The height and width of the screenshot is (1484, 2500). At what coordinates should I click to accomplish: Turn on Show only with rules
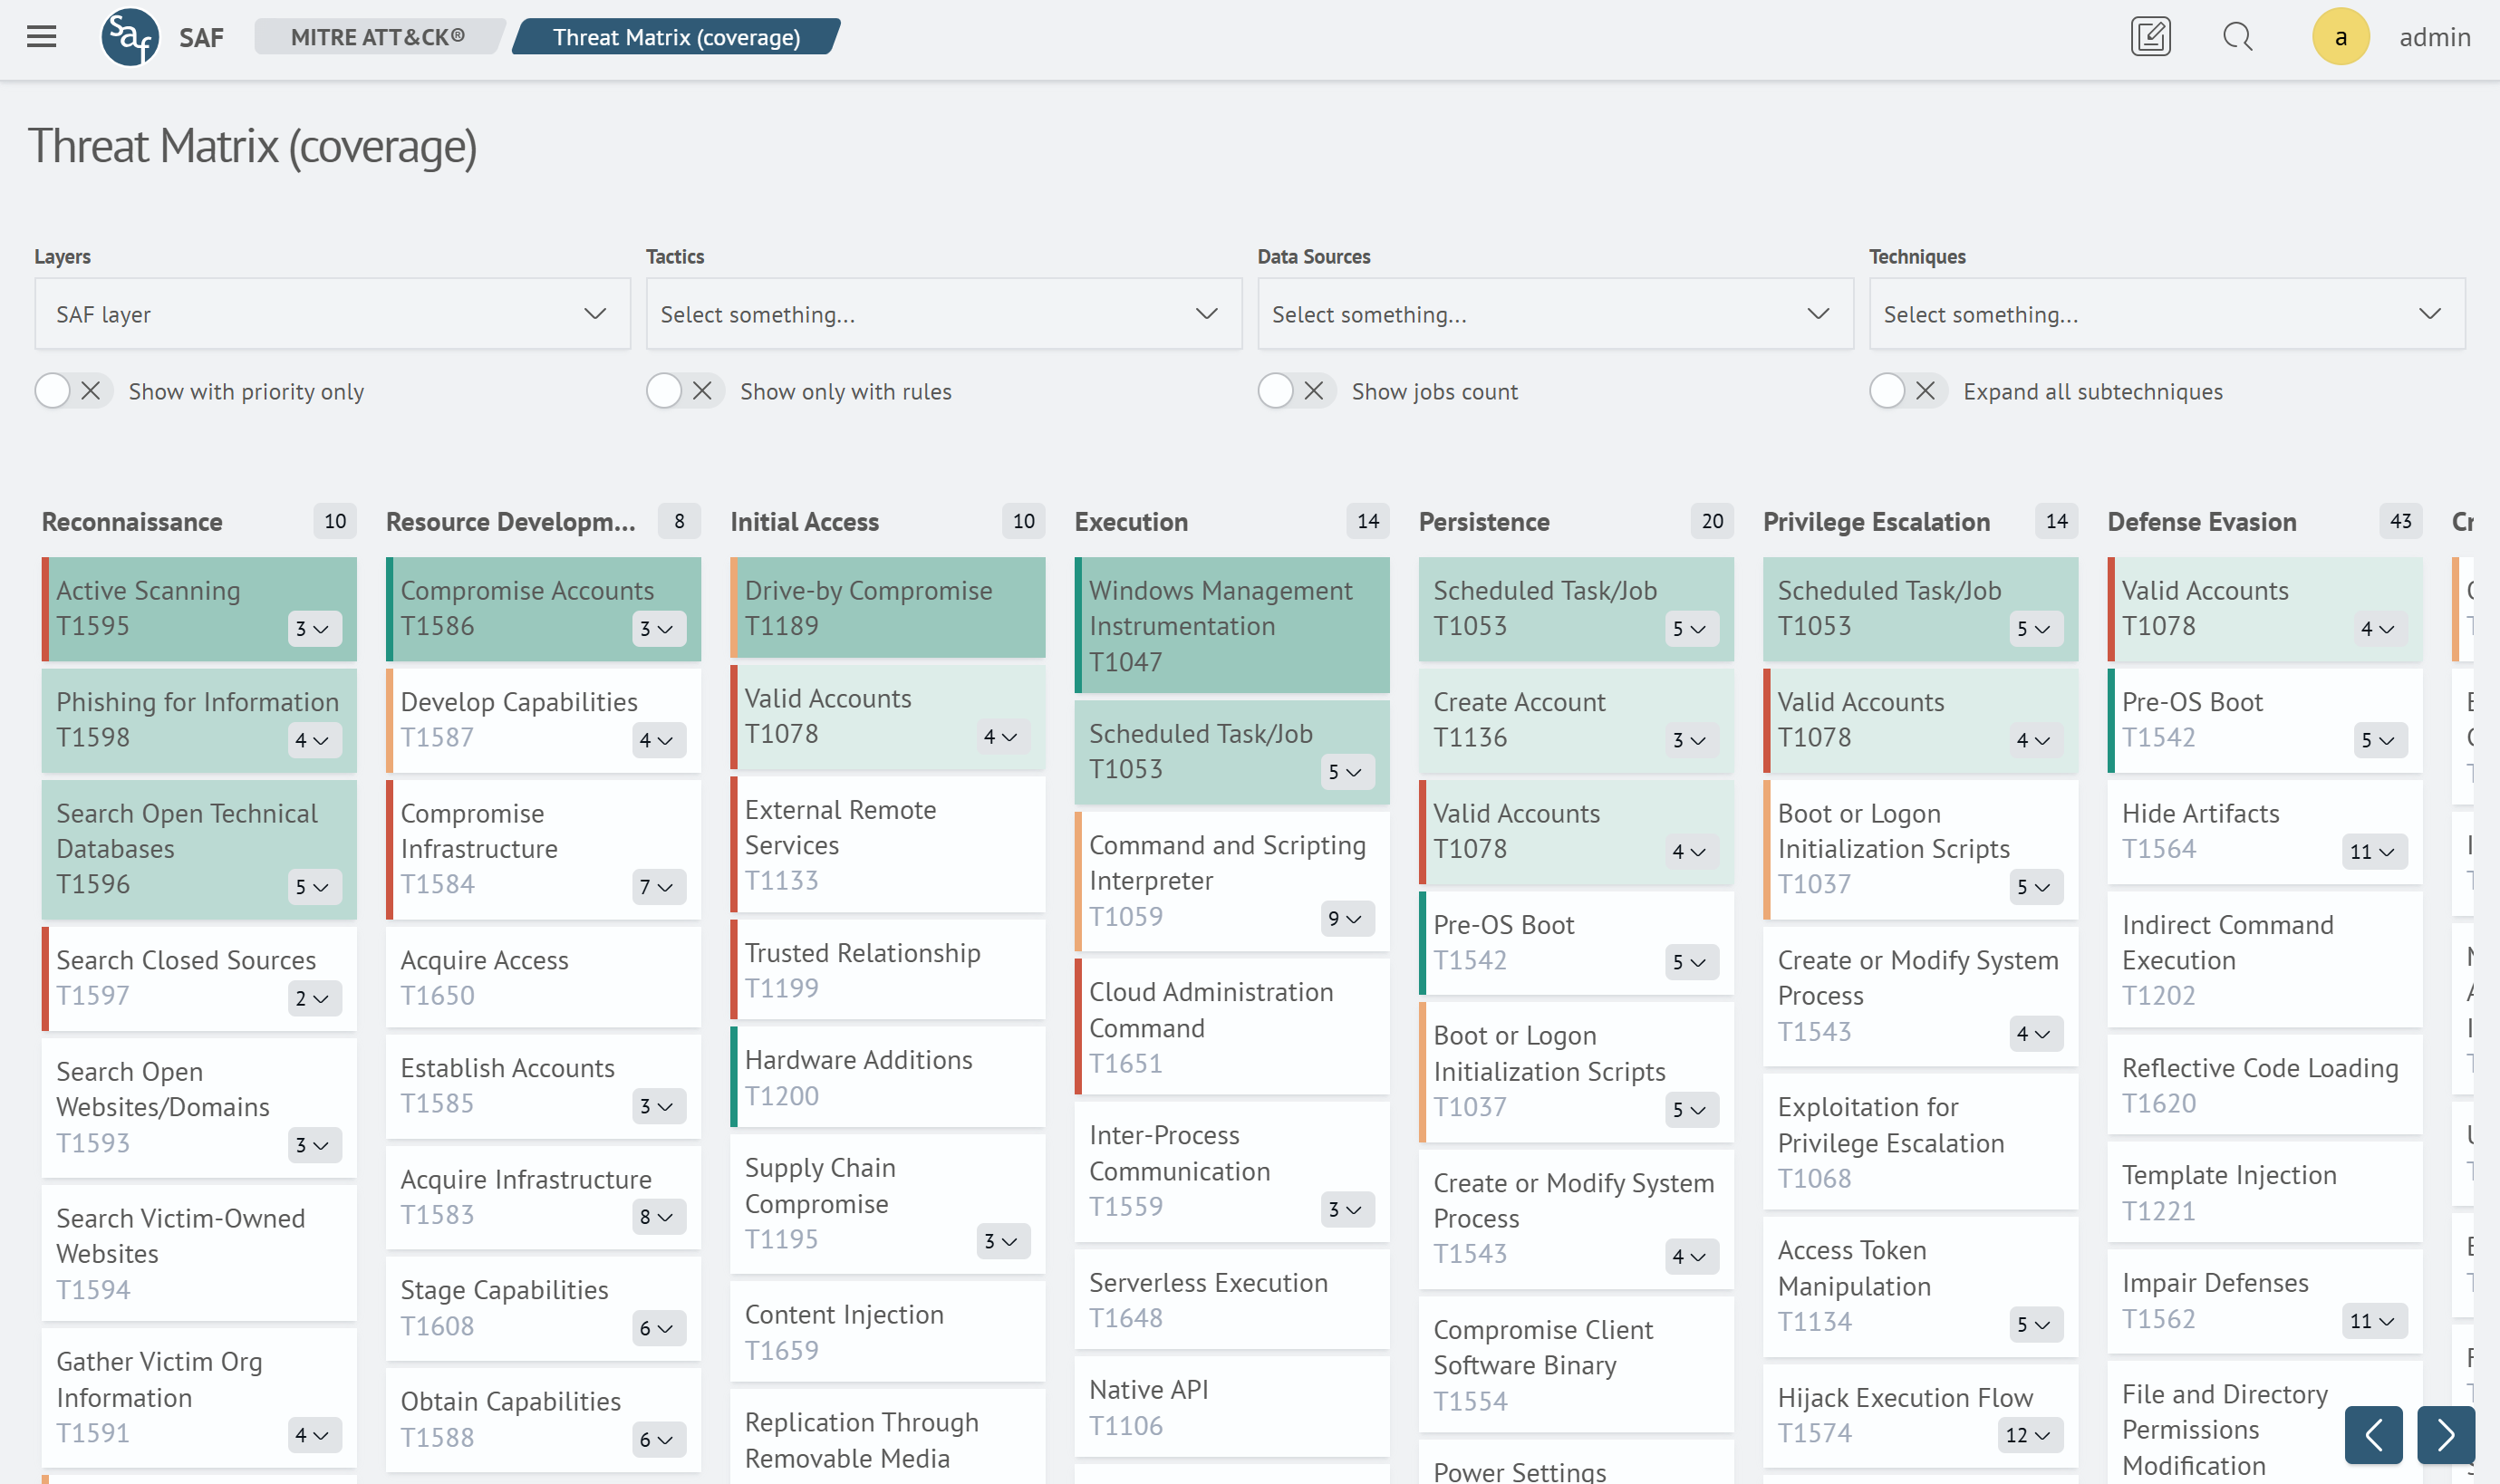tap(664, 391)
